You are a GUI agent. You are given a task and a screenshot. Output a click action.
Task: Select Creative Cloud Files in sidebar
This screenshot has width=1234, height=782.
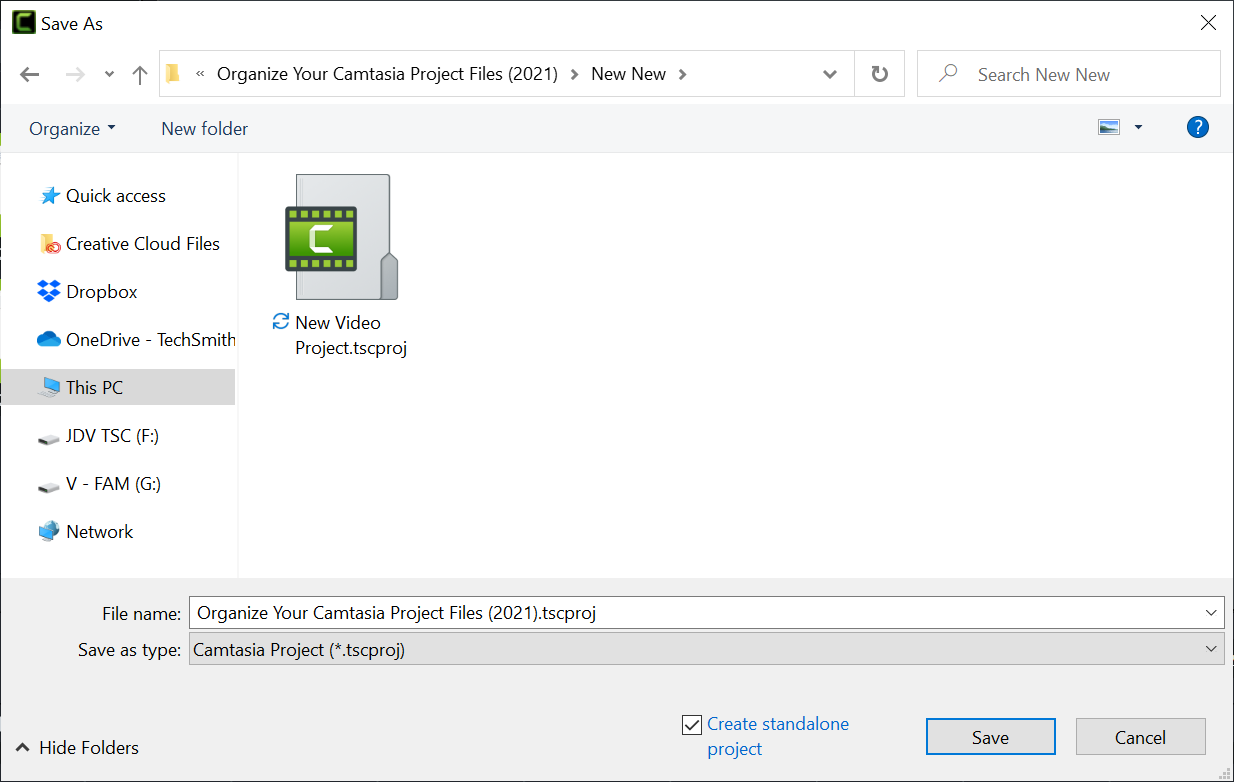(x=130, y=244)
